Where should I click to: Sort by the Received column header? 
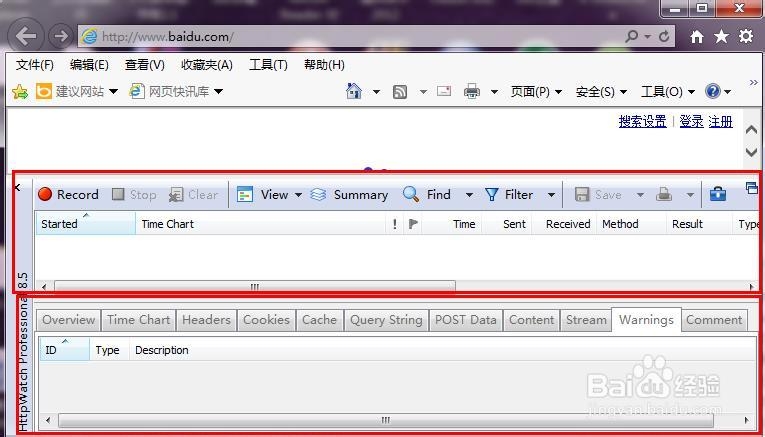564,223
